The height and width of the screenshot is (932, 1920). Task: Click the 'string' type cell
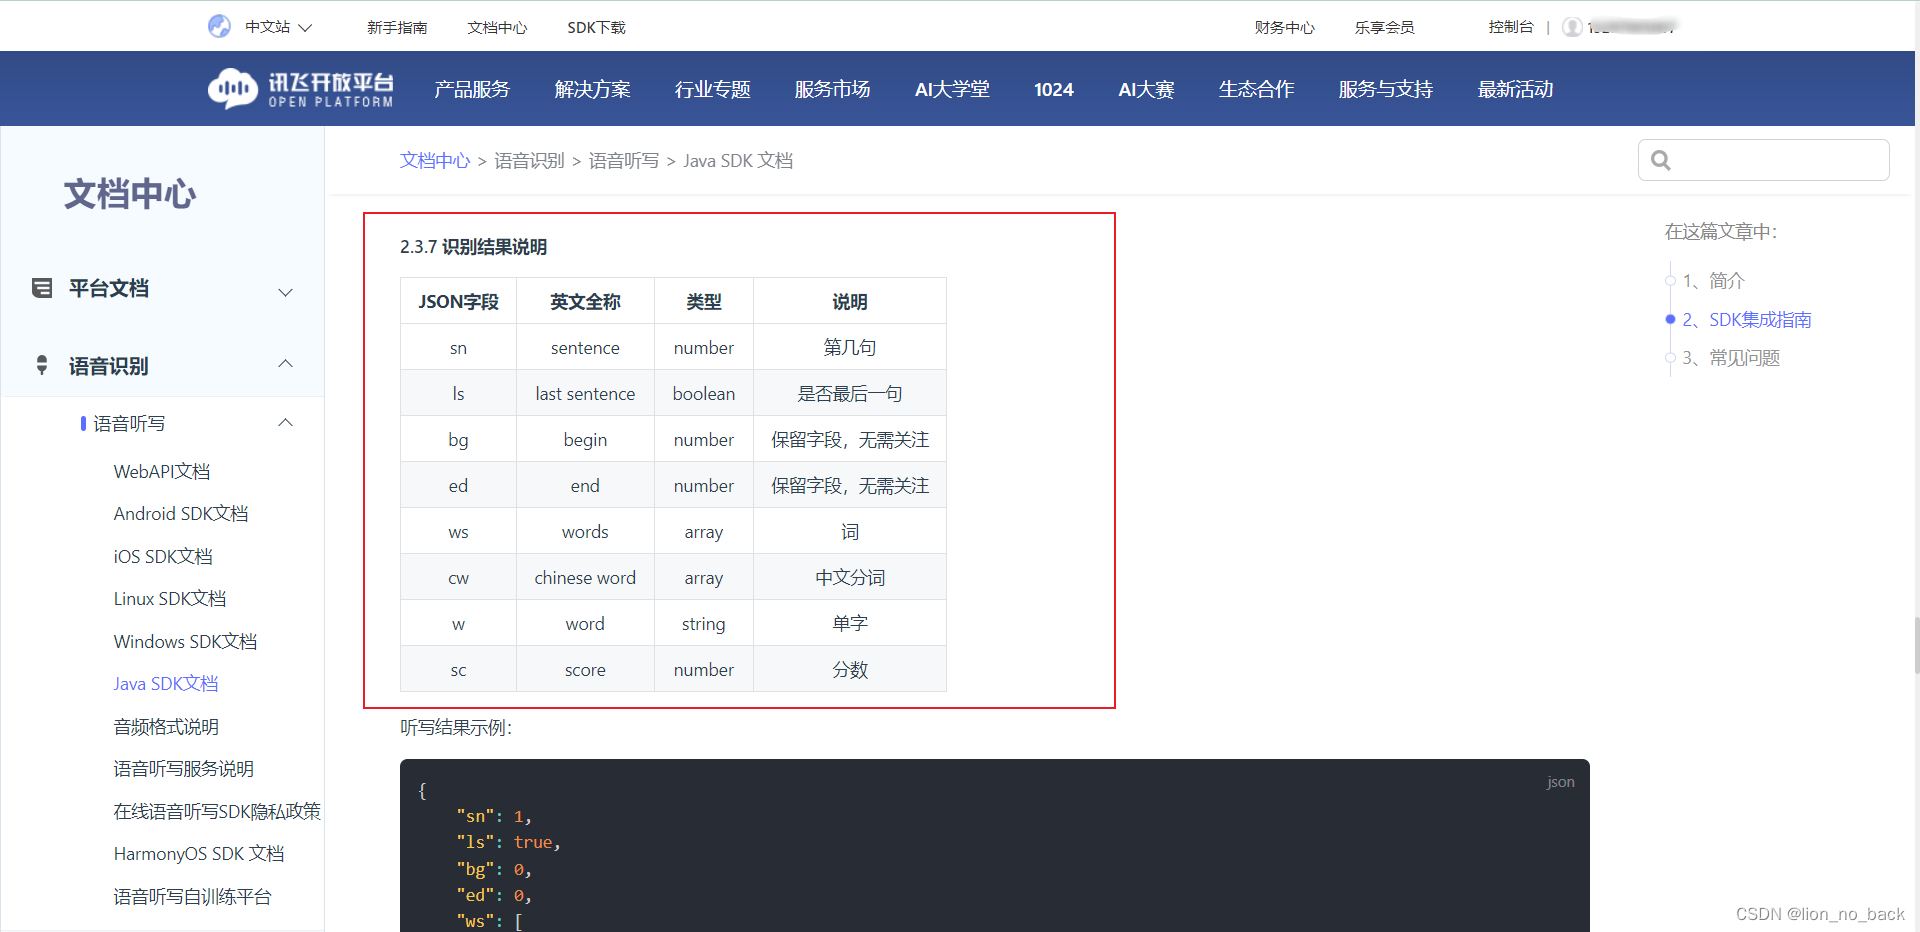[x=704, y=623]
